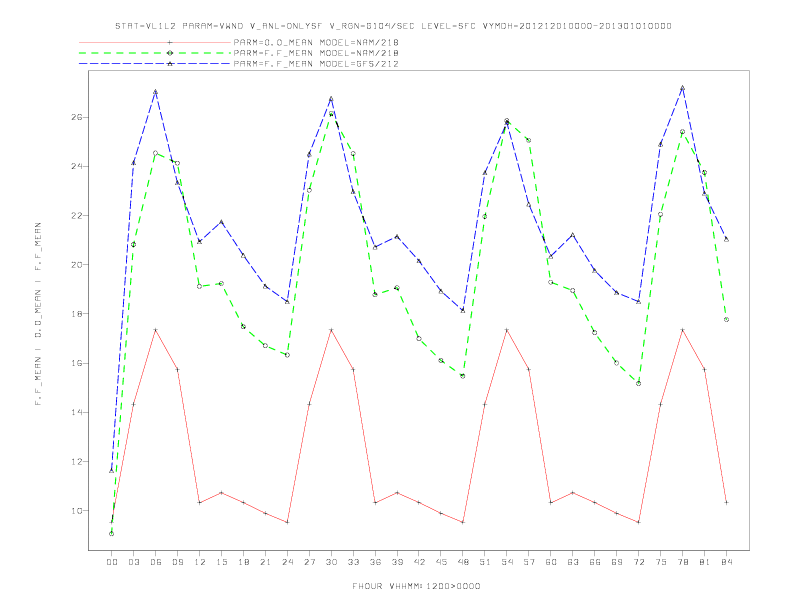Click the red O.O_MEAN plus marker at hour 72
Viewport: 792px width, 612px height.
(x=638, y=522)
